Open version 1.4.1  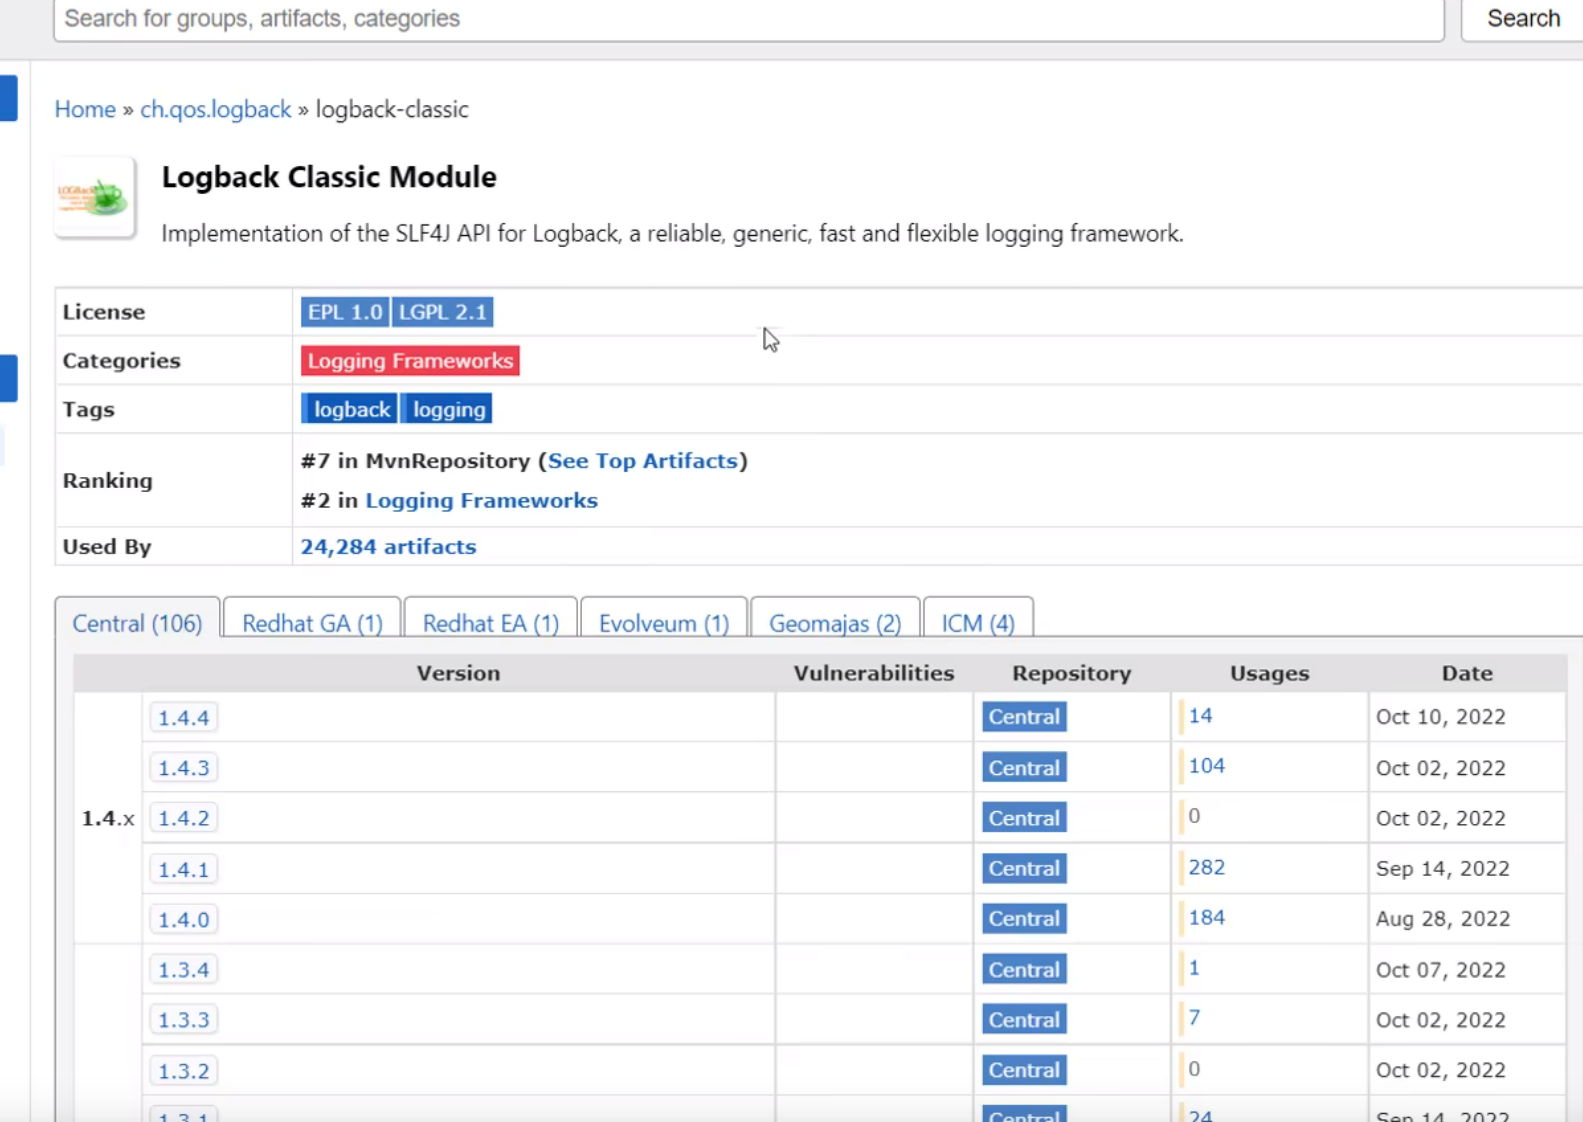tap(183, 869)
